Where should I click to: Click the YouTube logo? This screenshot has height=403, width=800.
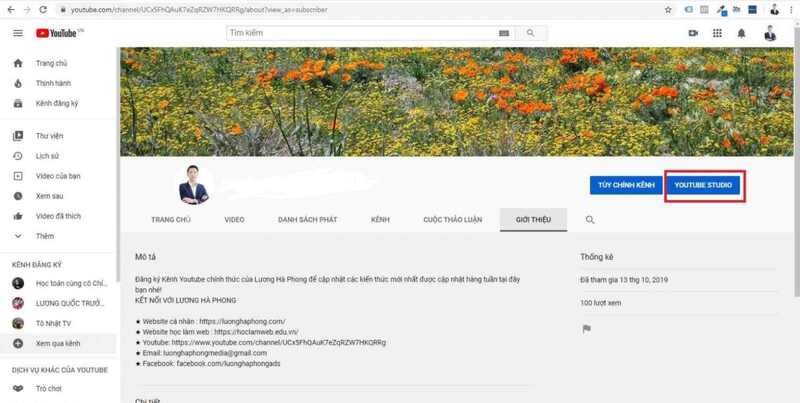pos(59,33)
